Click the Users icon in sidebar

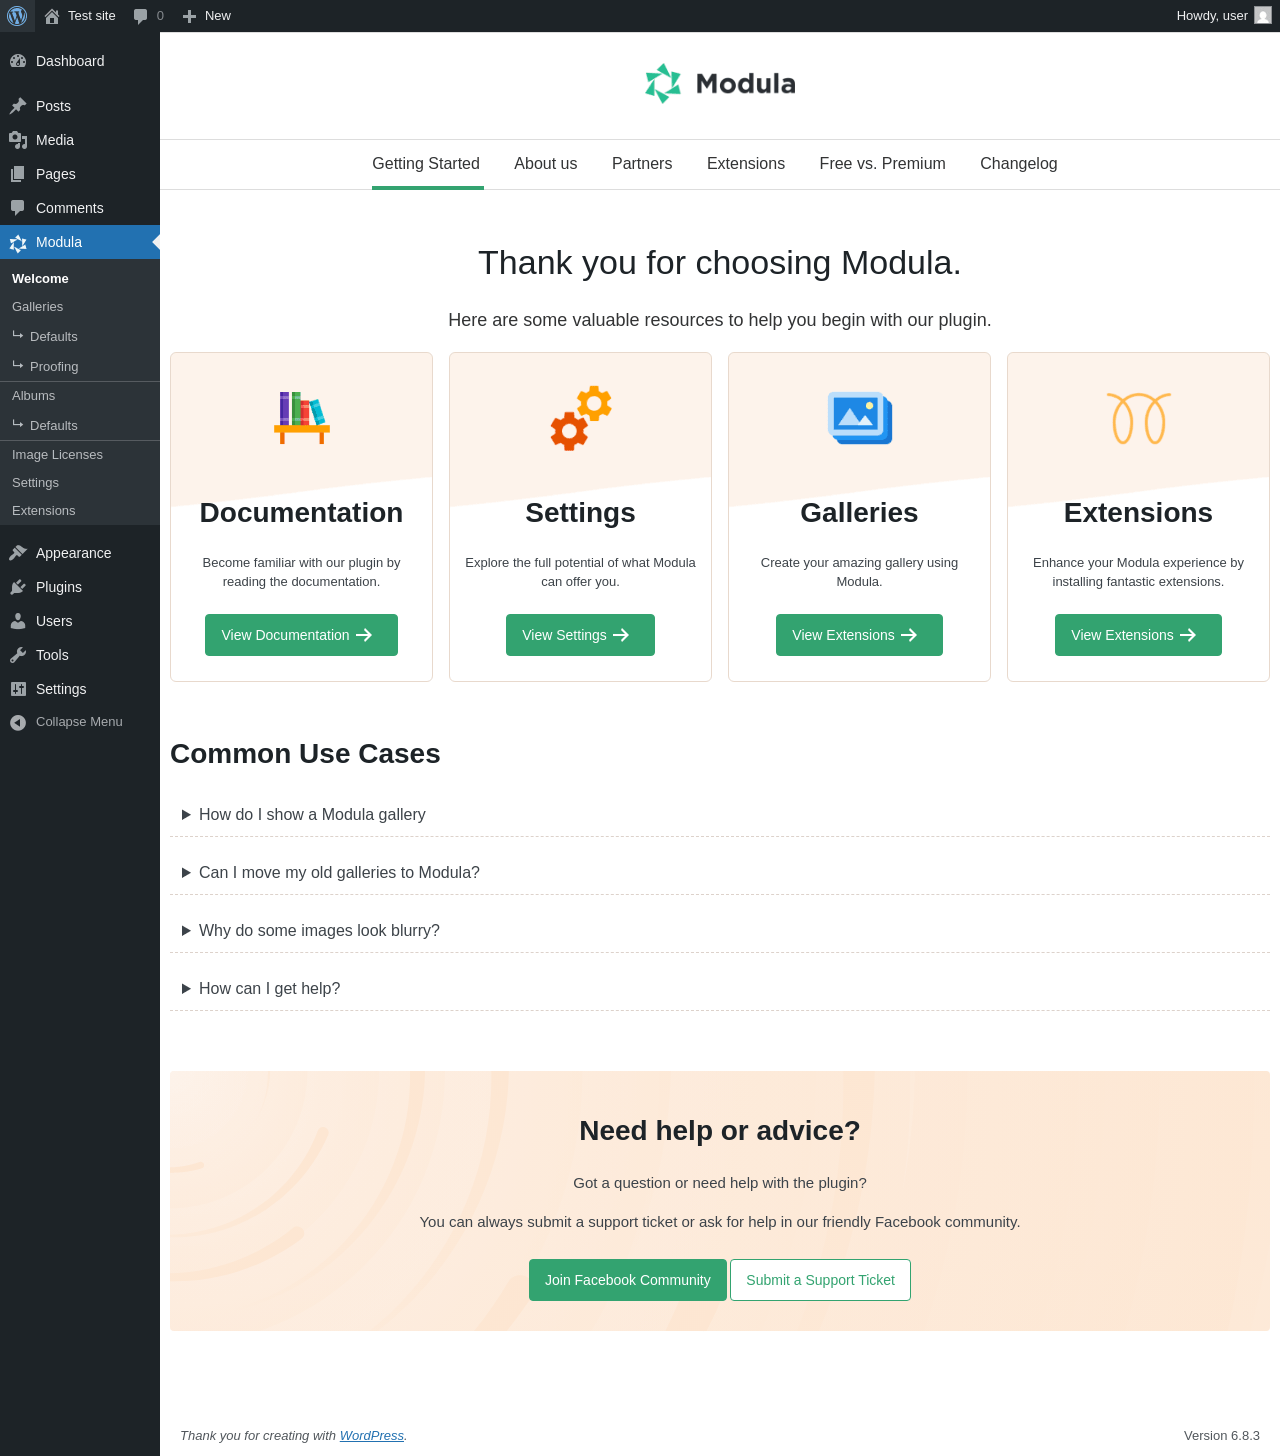pyautogui.click(x=18, y=621)
